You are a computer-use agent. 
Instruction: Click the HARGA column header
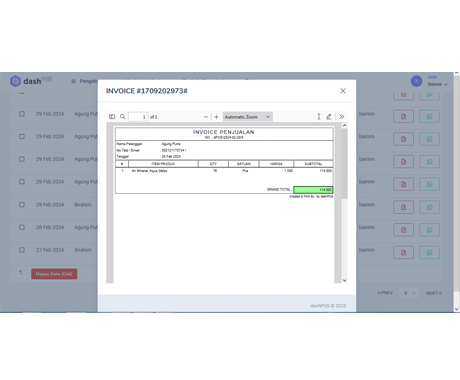pyautogui.click(x=276, y=164)
